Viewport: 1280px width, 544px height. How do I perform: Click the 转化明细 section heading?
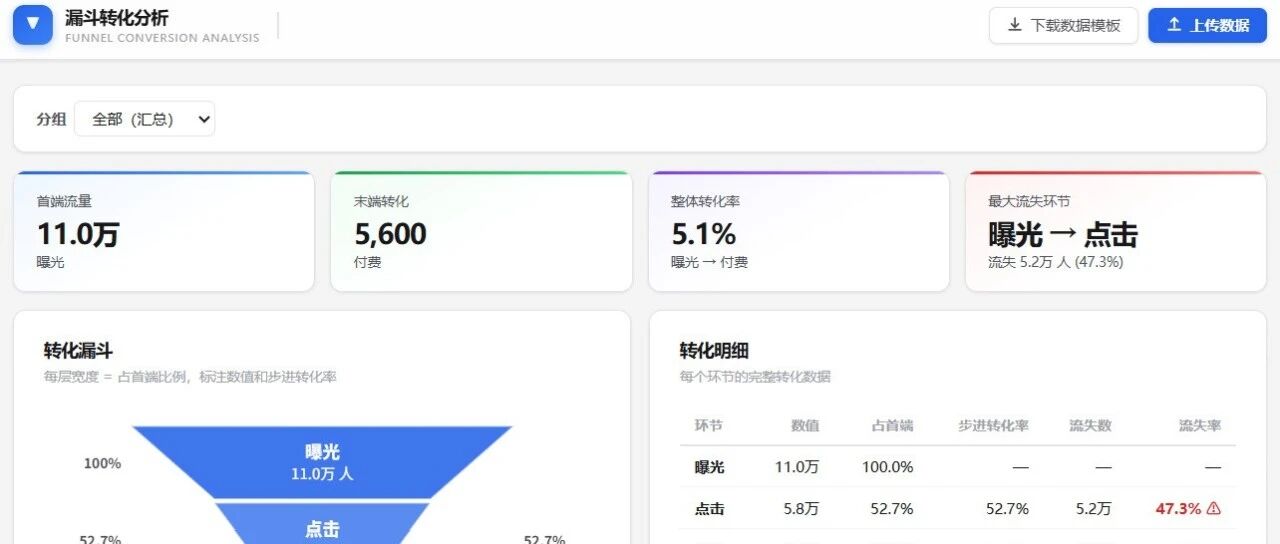pyautogui.click(x=714, y=351)
